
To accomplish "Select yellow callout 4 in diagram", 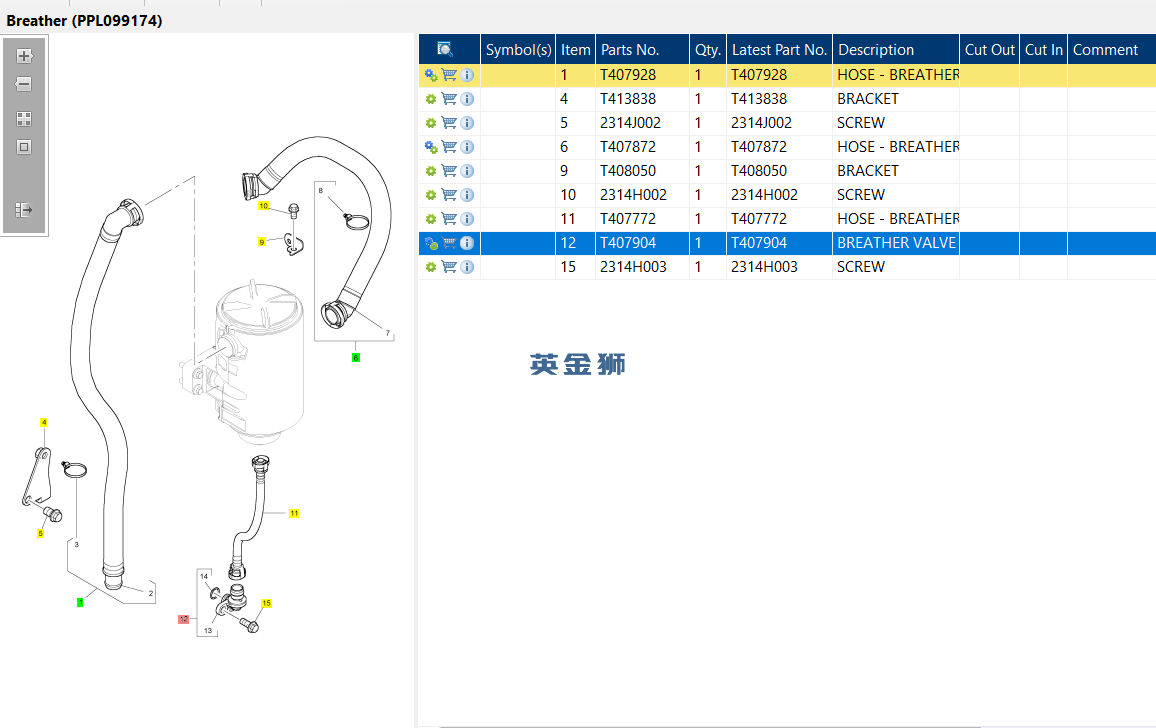I will pyautogui.click(x=43, y=423).
